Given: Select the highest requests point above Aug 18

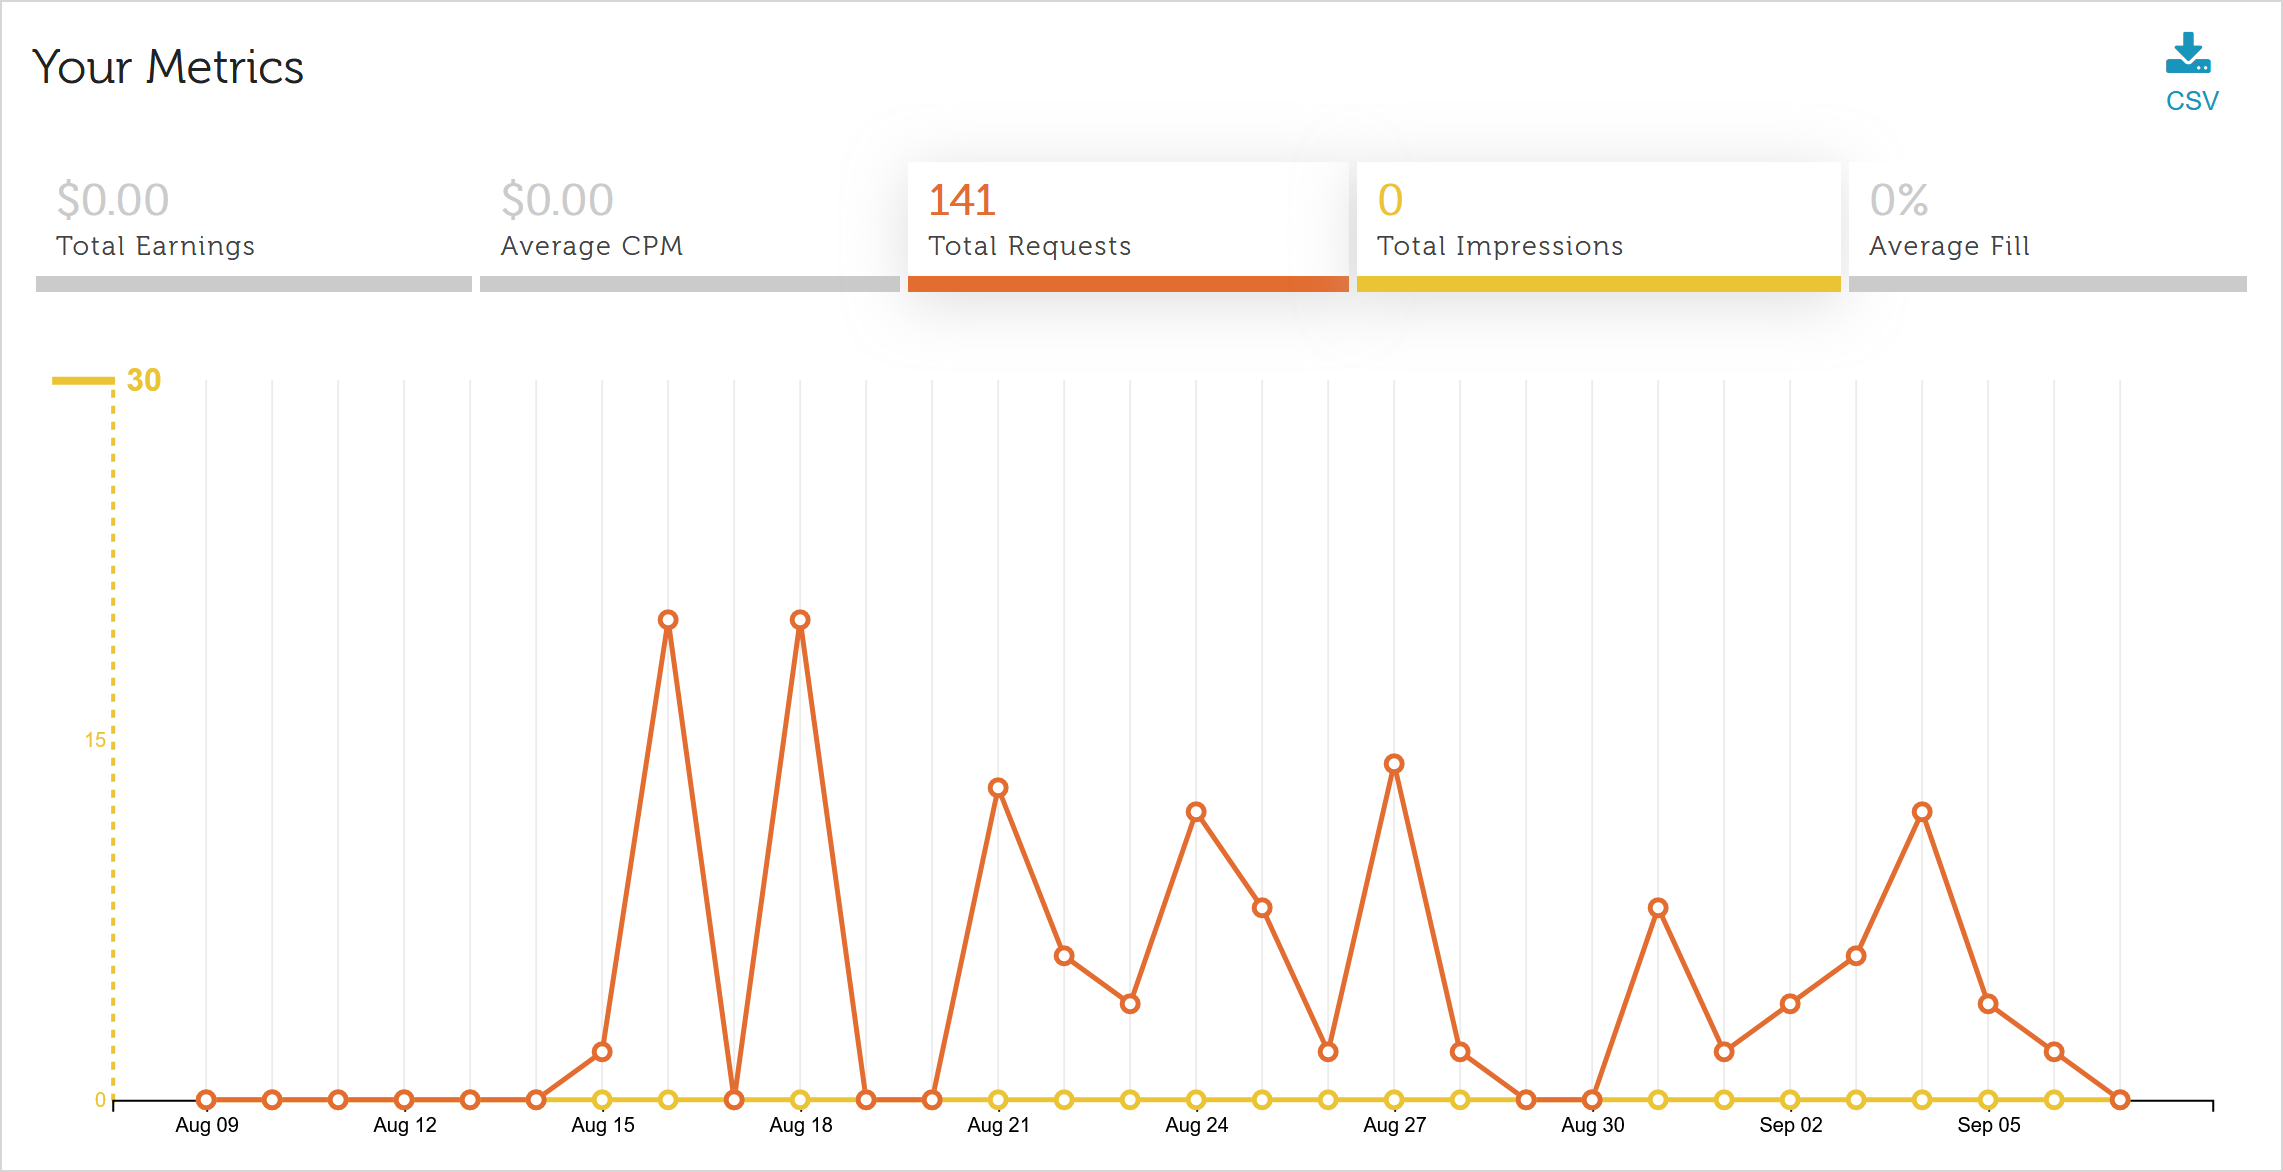Looking at the screenshot, I should (800, 620).
